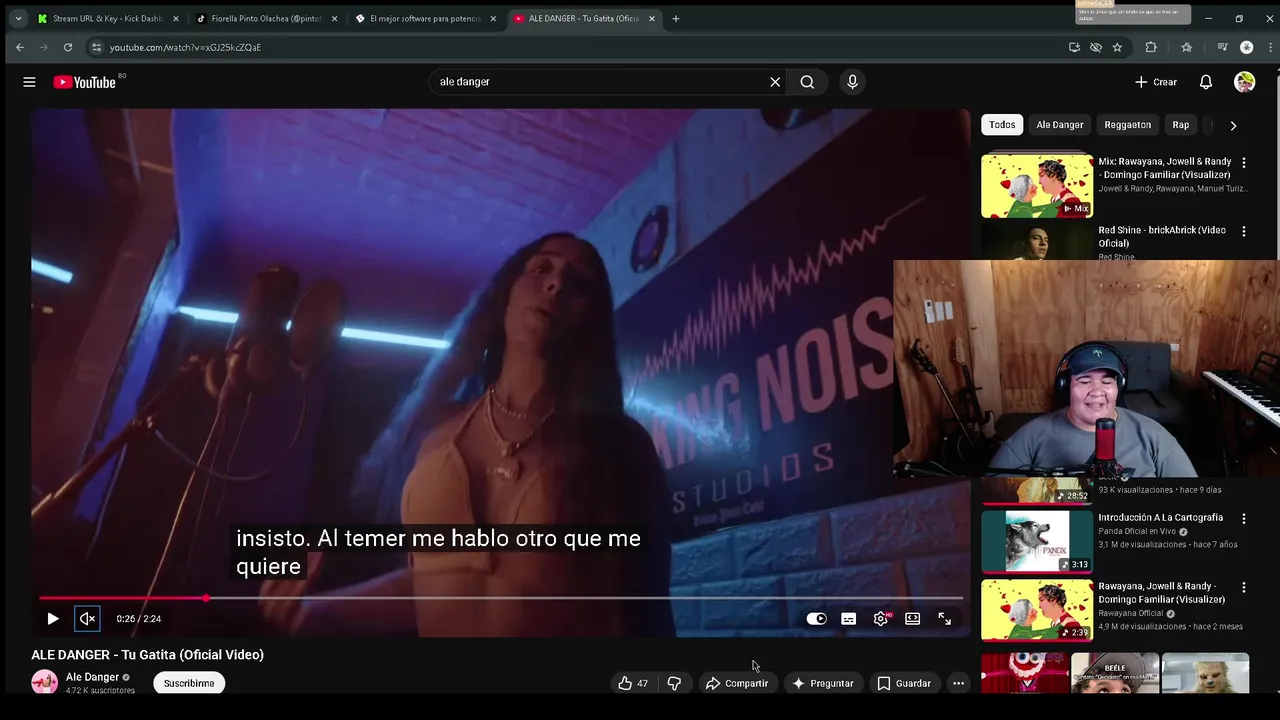
Task: Open the Crear menu
Action: pos(1156,82)
